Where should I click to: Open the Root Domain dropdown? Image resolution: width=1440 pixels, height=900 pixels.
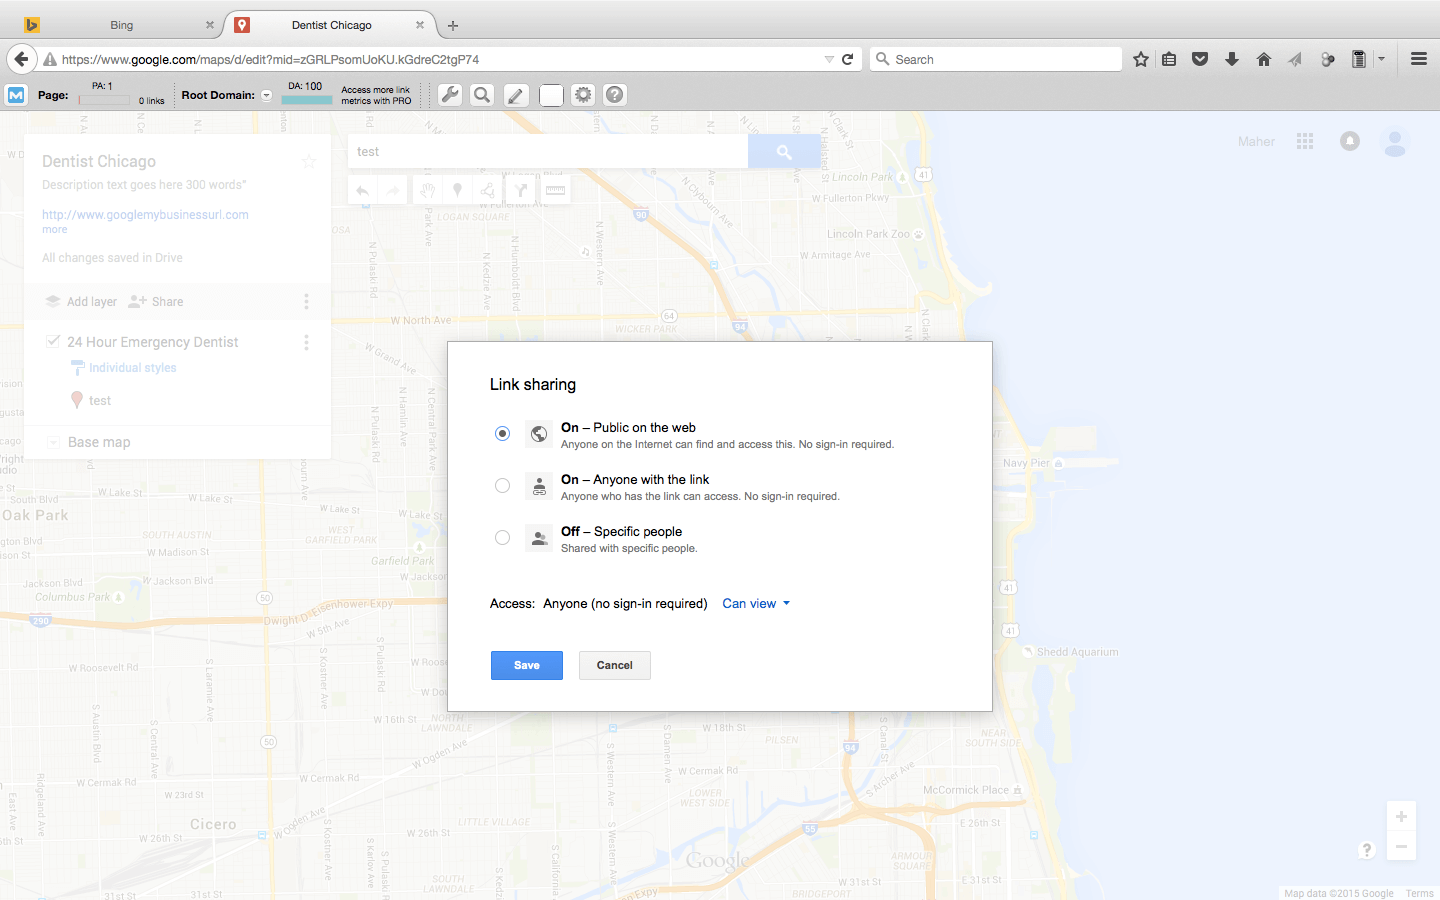[266, 96]
